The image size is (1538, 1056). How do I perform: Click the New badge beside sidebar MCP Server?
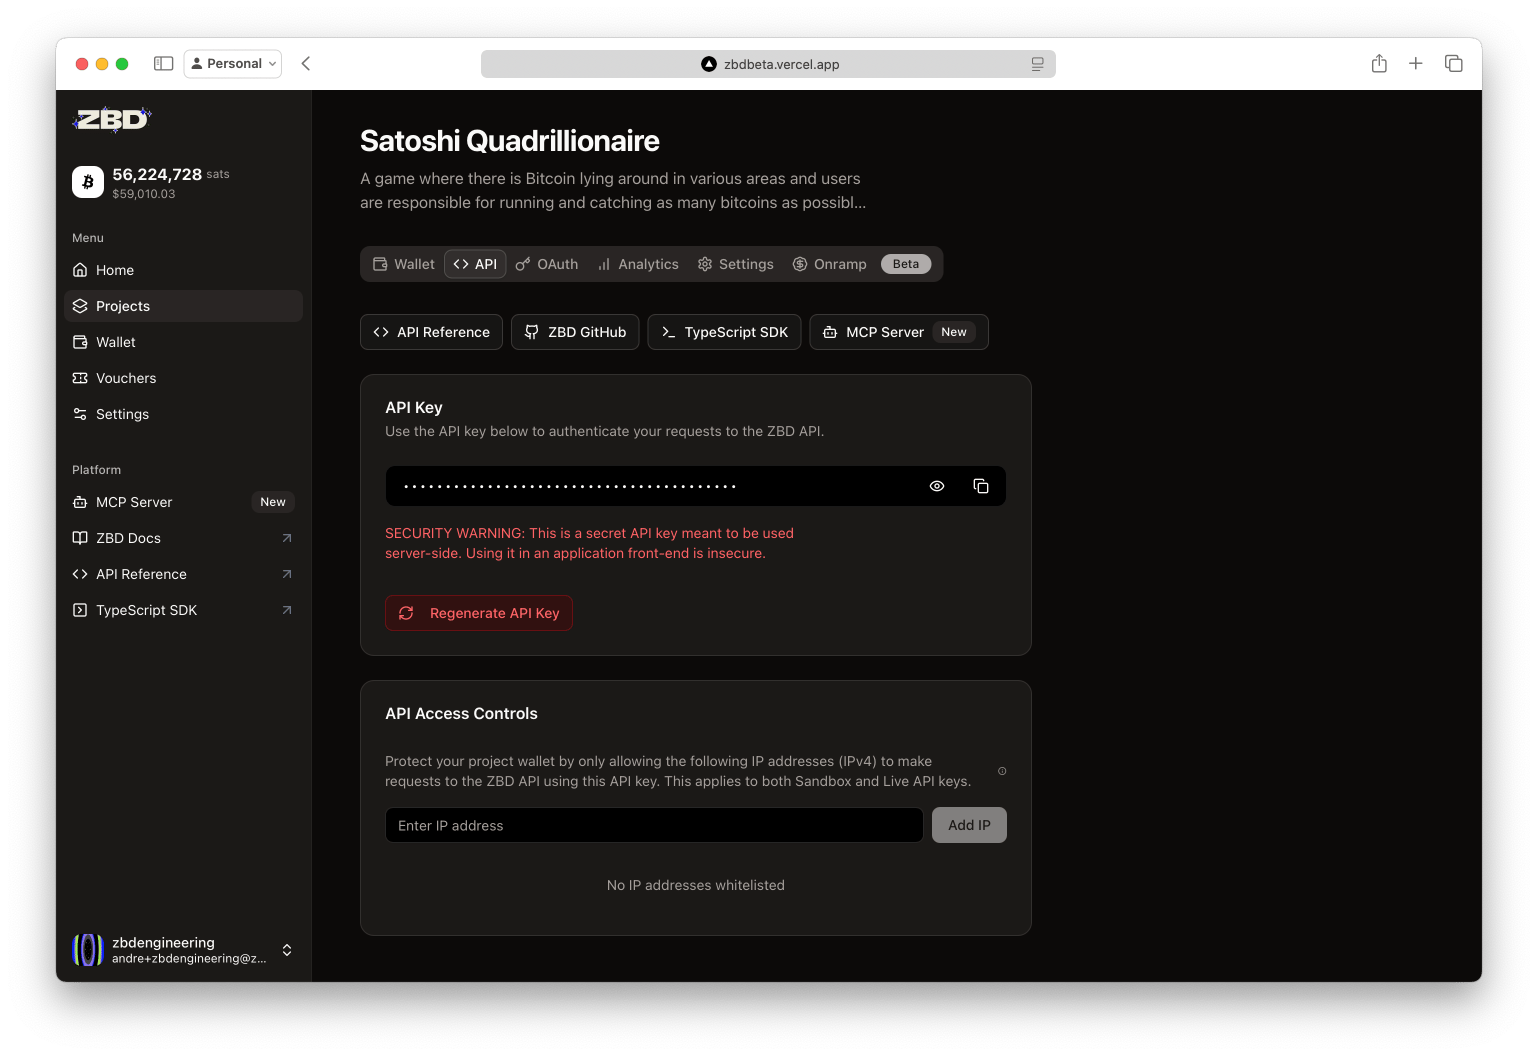(273, 502)
